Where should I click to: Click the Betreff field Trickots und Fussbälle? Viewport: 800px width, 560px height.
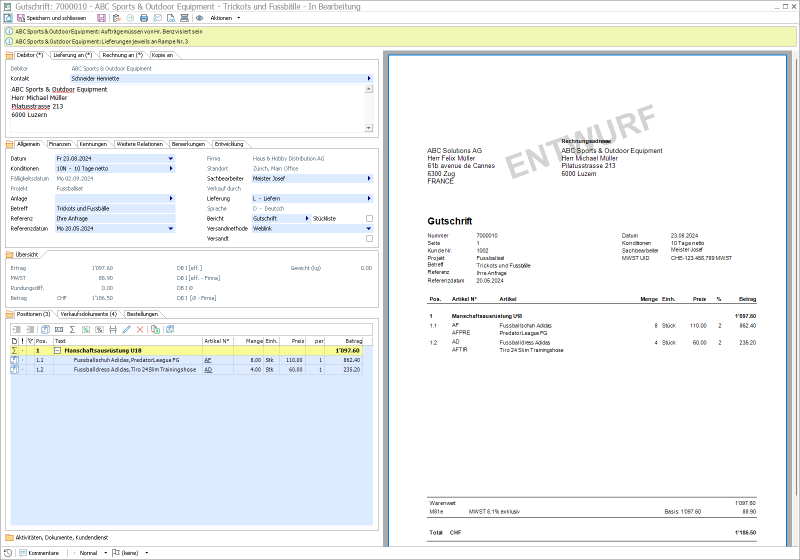coord(115,209)
